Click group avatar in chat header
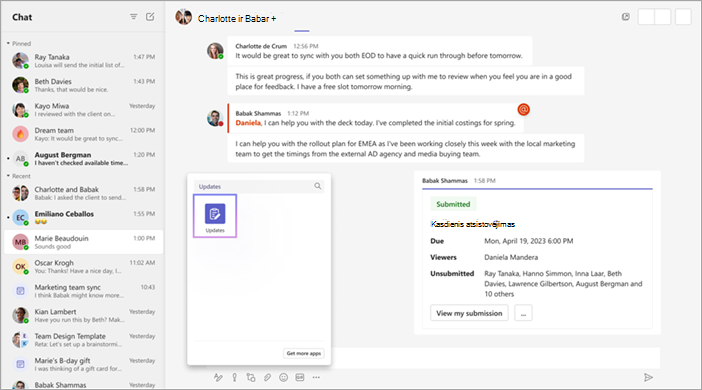The image size is (702, 390). (184, 17)
